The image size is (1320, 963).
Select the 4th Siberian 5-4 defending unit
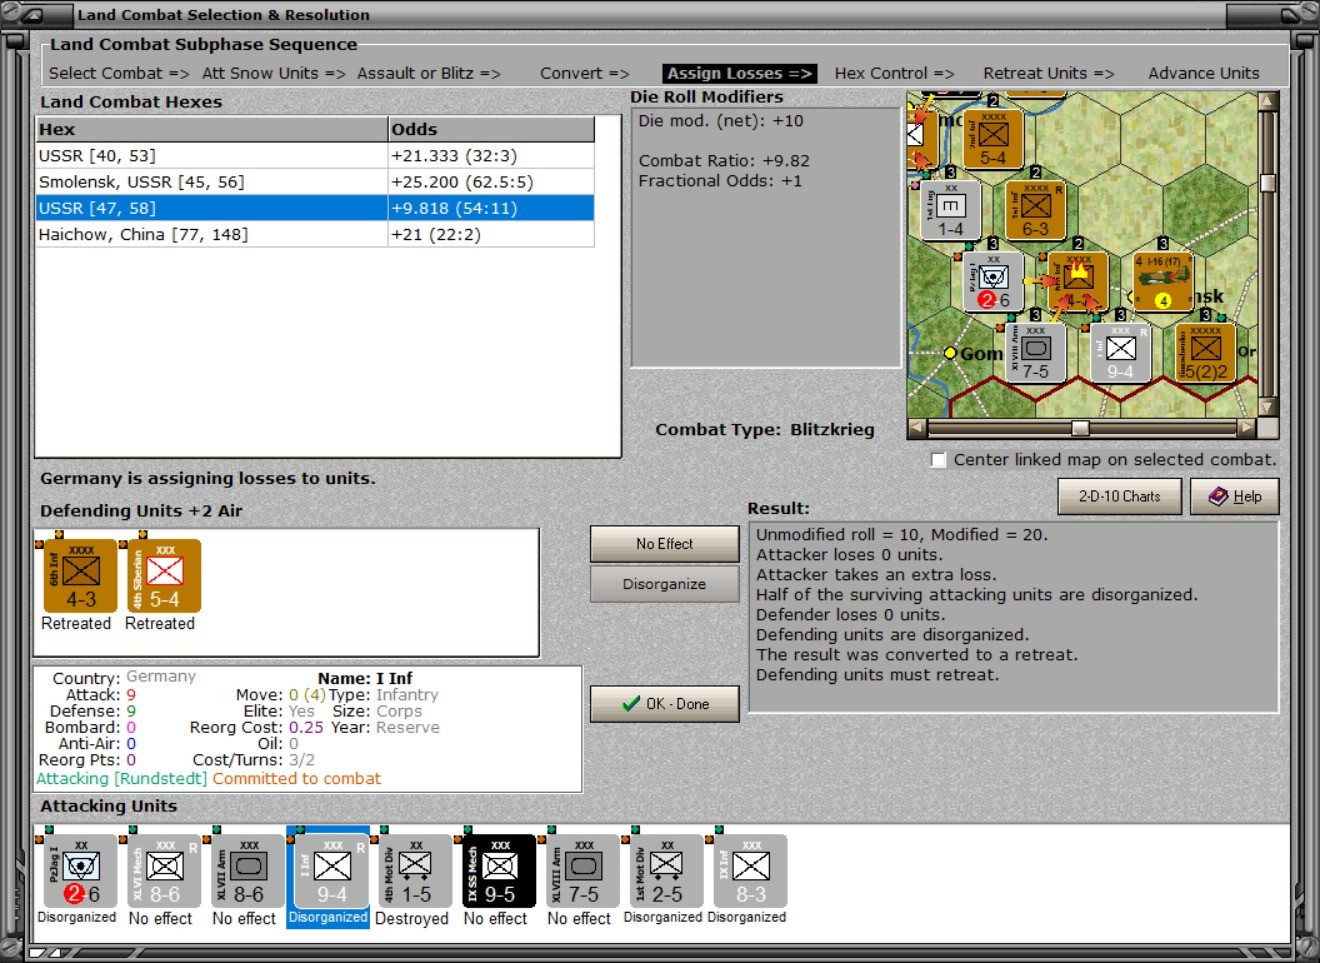pos(165,576)
